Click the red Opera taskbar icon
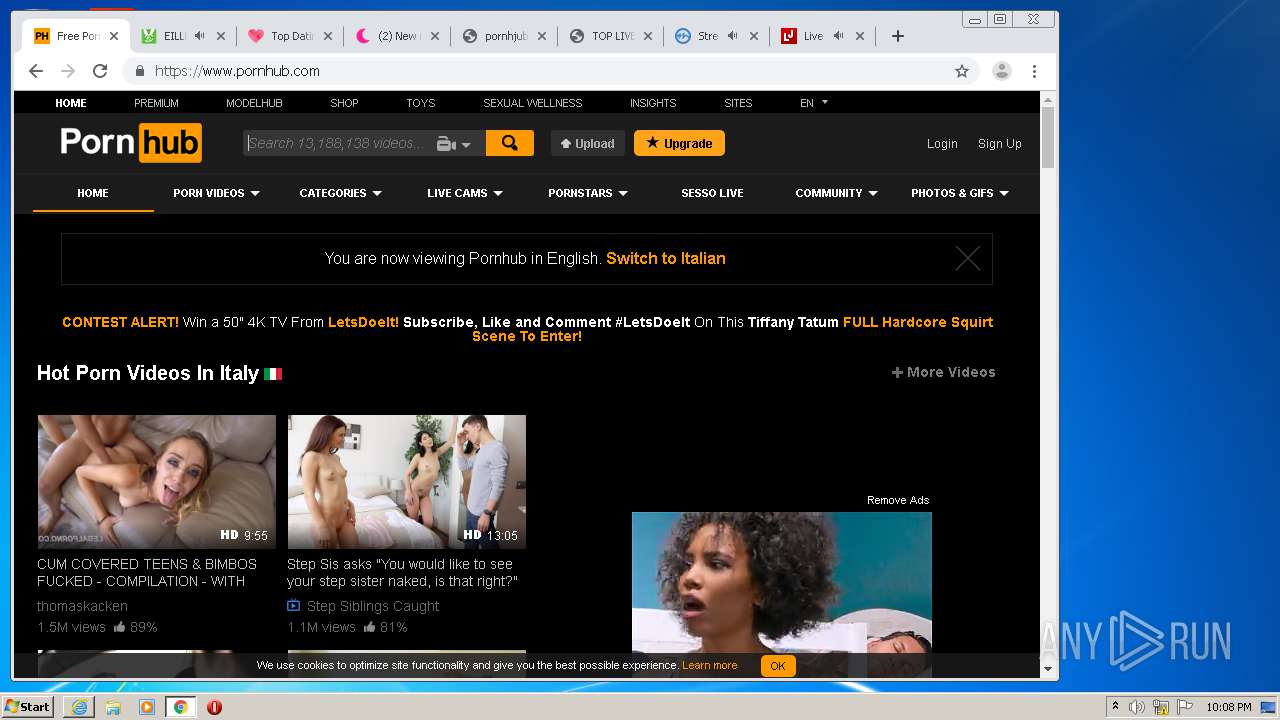The image size is (1280, 720). pyautogui.click(x=214, y=707)
